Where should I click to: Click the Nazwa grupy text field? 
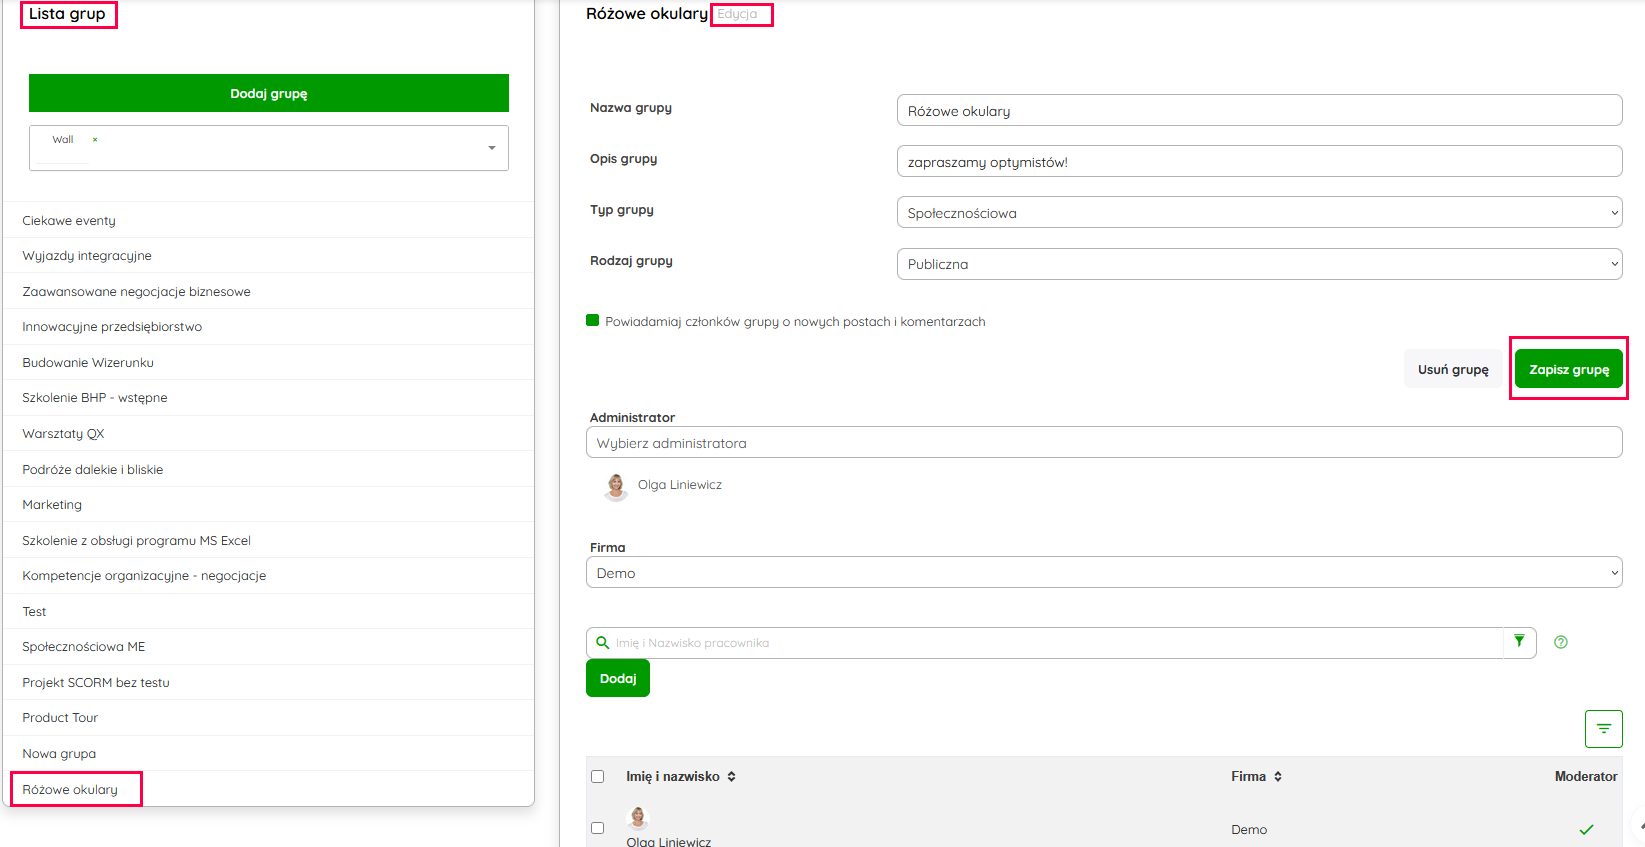point(1259,111)
